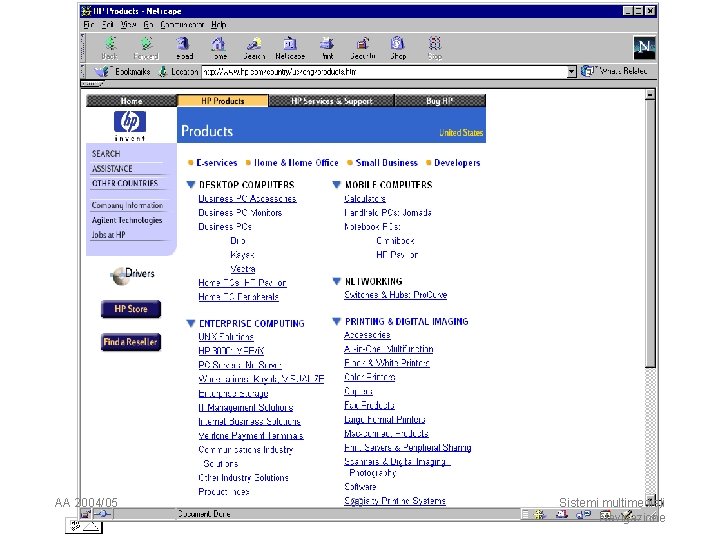
Task: Open Company Information link
Action: click(x=127, y=205)
